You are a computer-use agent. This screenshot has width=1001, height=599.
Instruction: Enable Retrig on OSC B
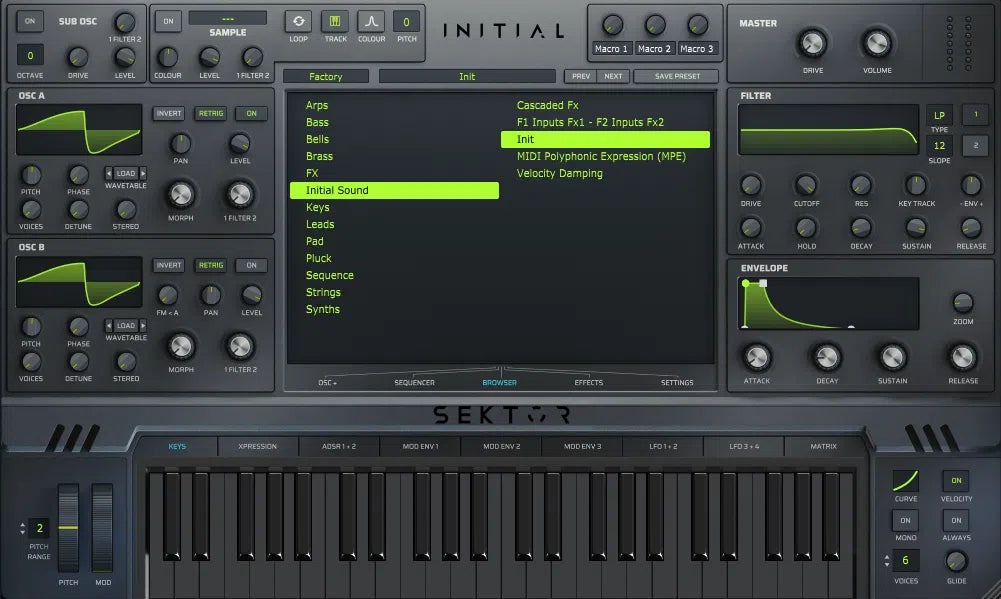click(x=210, y=265)
